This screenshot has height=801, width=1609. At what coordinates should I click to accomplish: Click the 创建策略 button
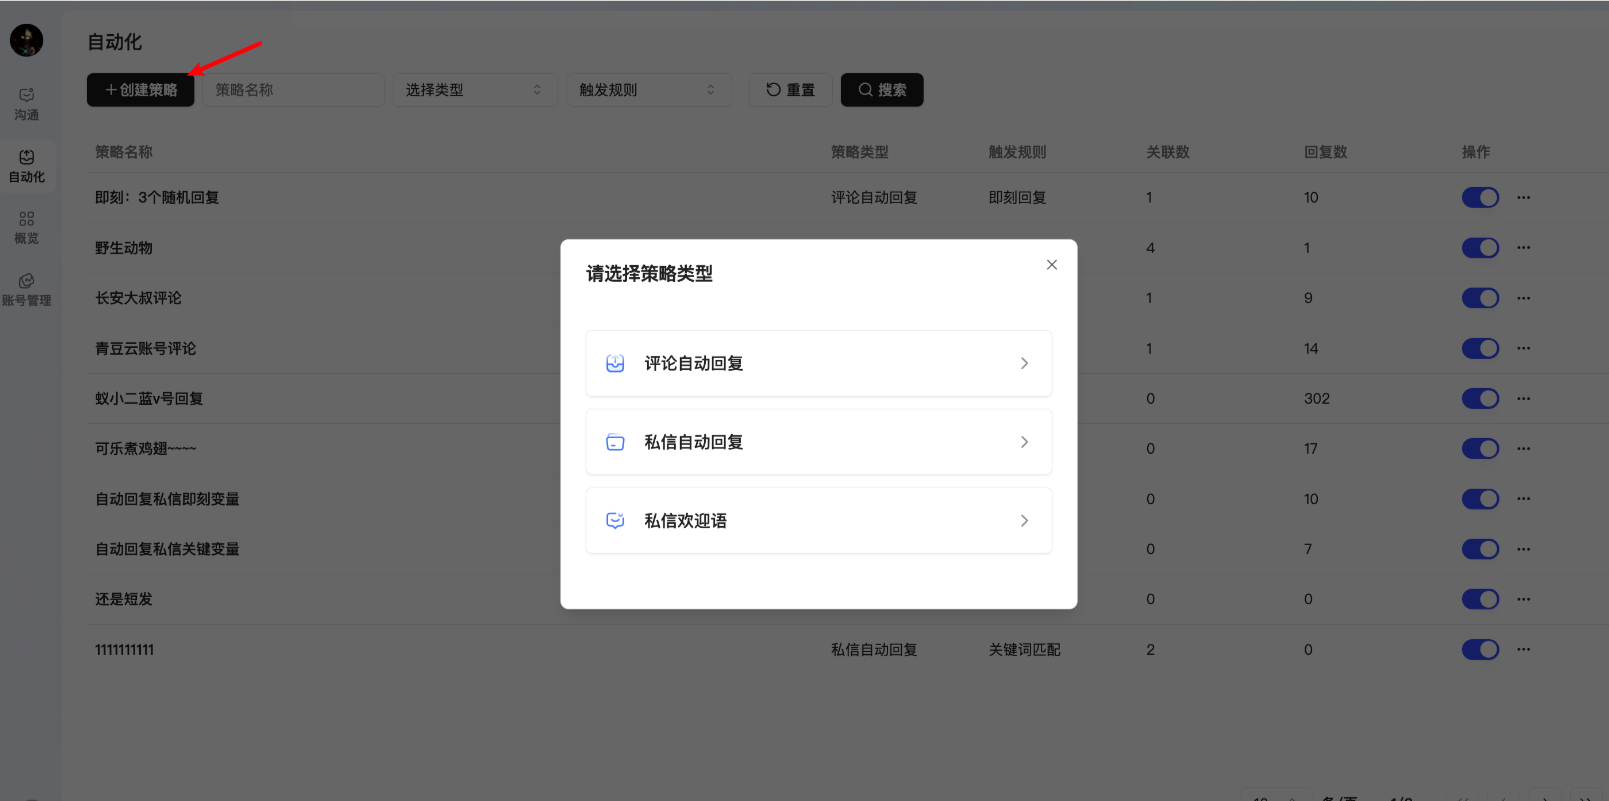click(x=141, y=90)
